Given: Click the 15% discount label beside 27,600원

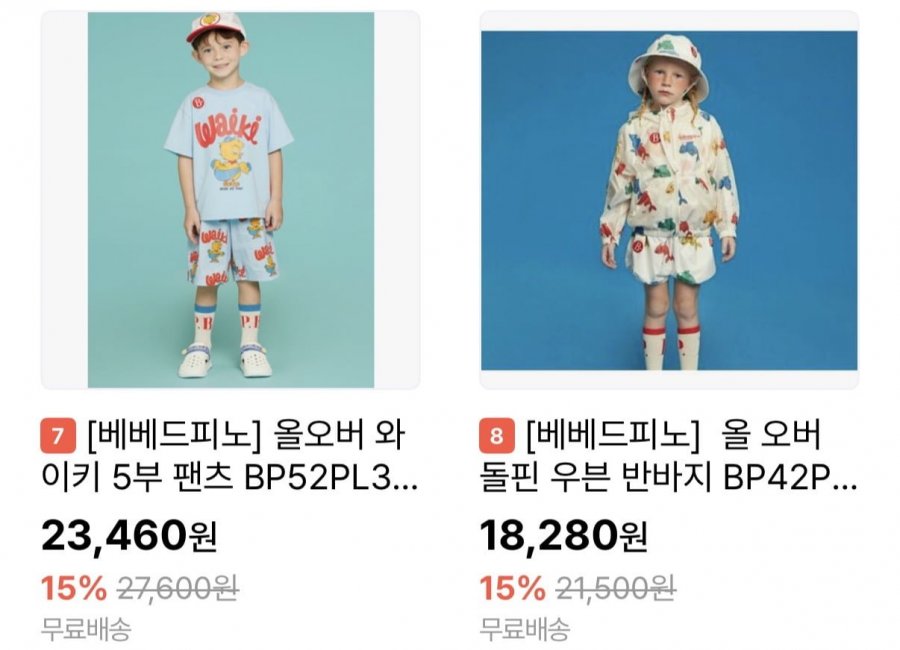Looking at the screenshot, I should 74,588.
